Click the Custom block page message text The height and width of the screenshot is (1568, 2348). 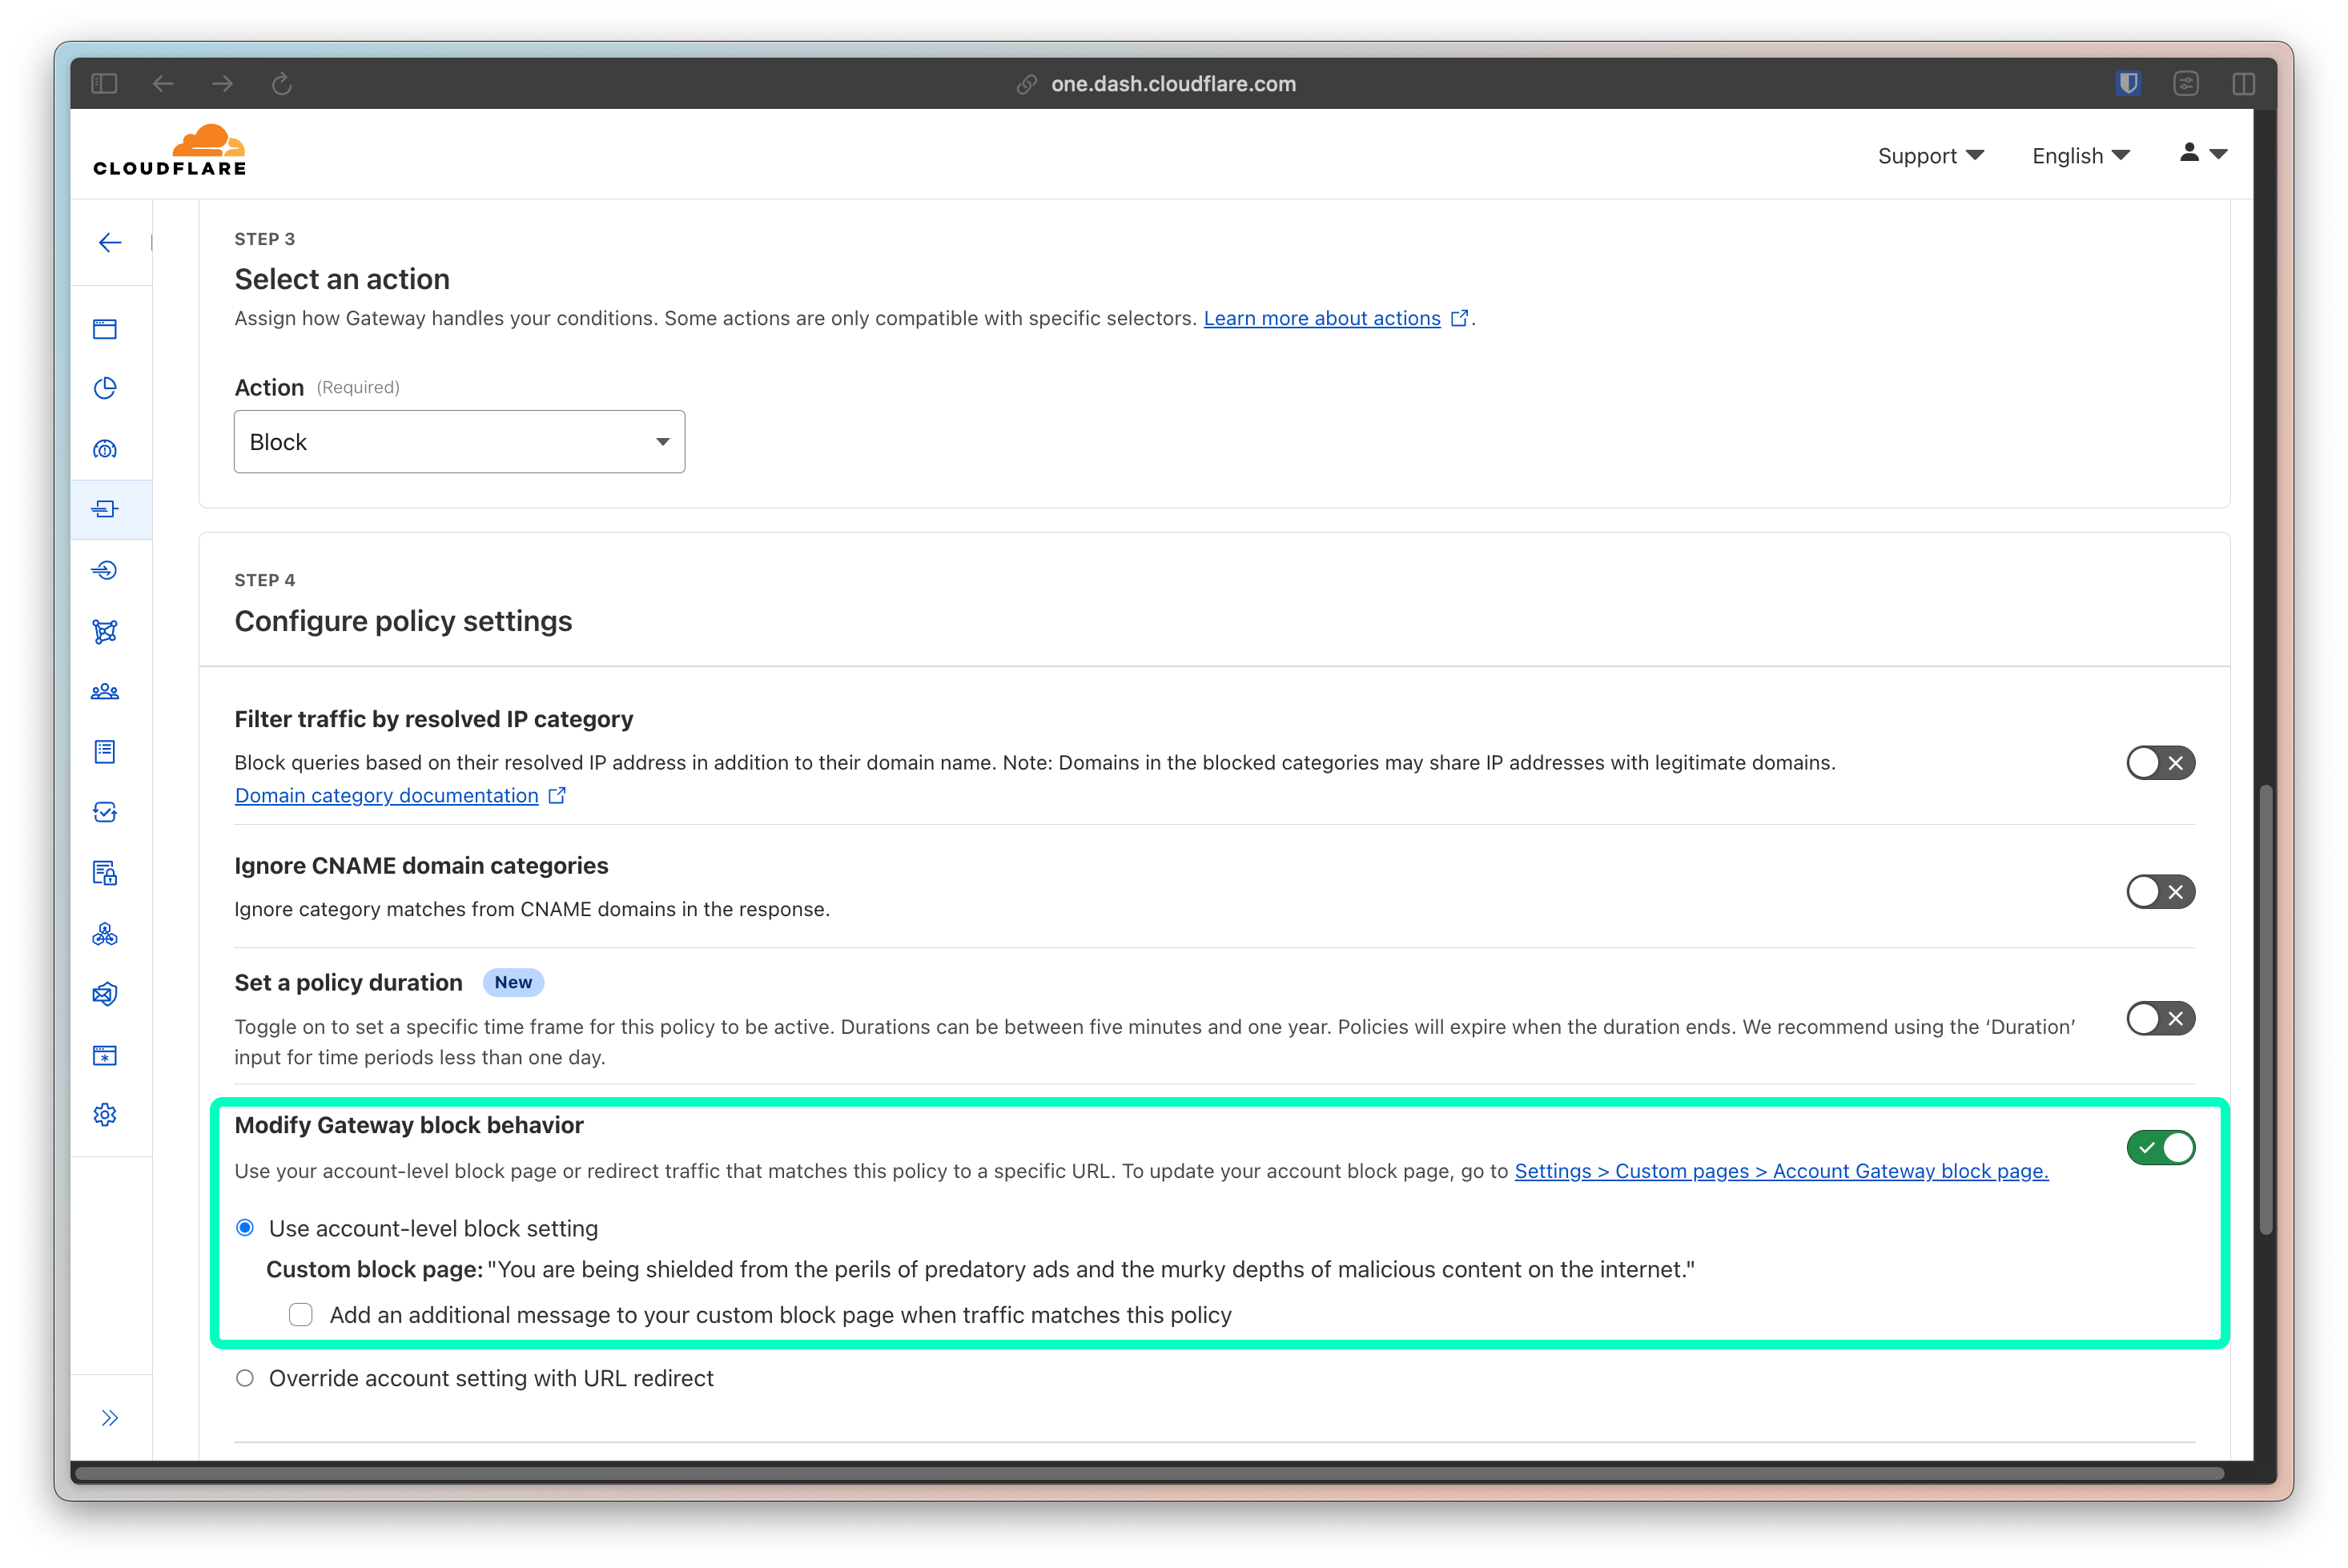tap(1091, 1269)
